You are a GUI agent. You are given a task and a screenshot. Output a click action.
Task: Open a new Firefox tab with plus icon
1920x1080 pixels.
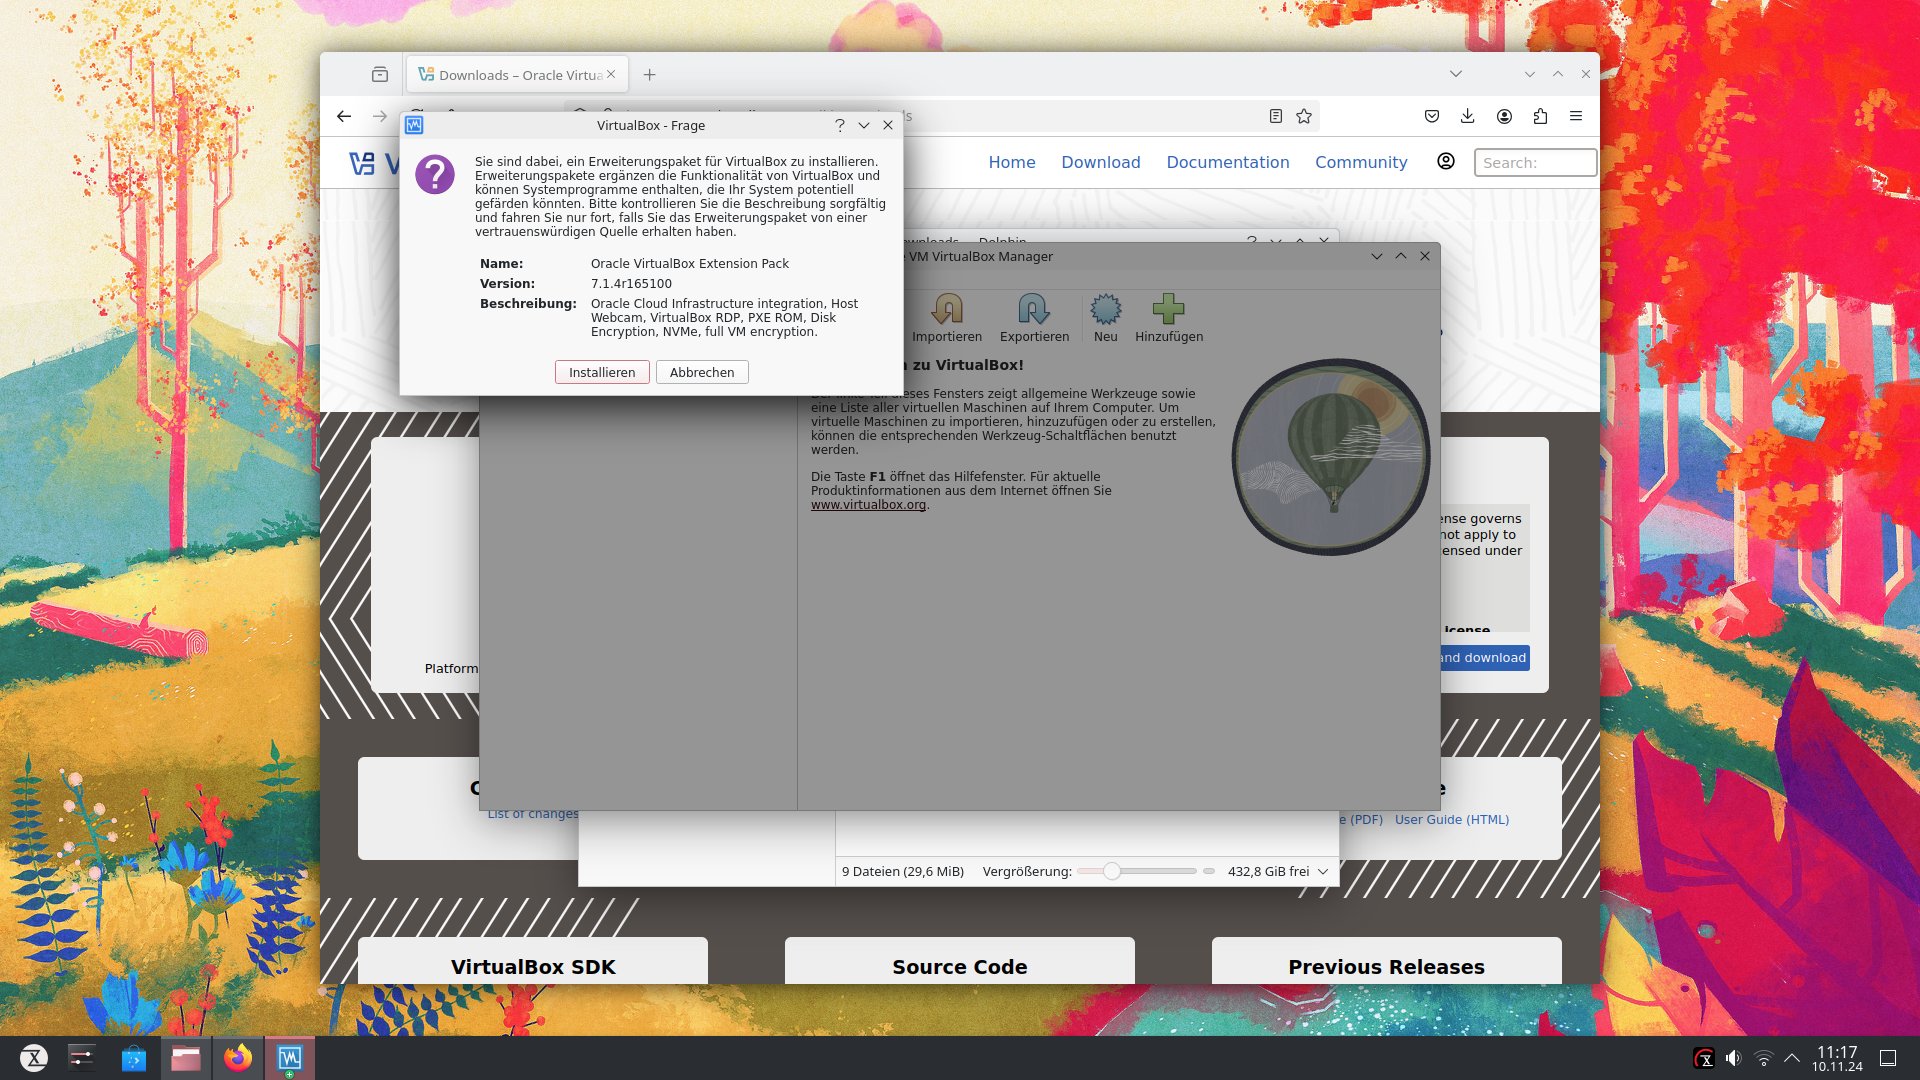pos(650,75)
